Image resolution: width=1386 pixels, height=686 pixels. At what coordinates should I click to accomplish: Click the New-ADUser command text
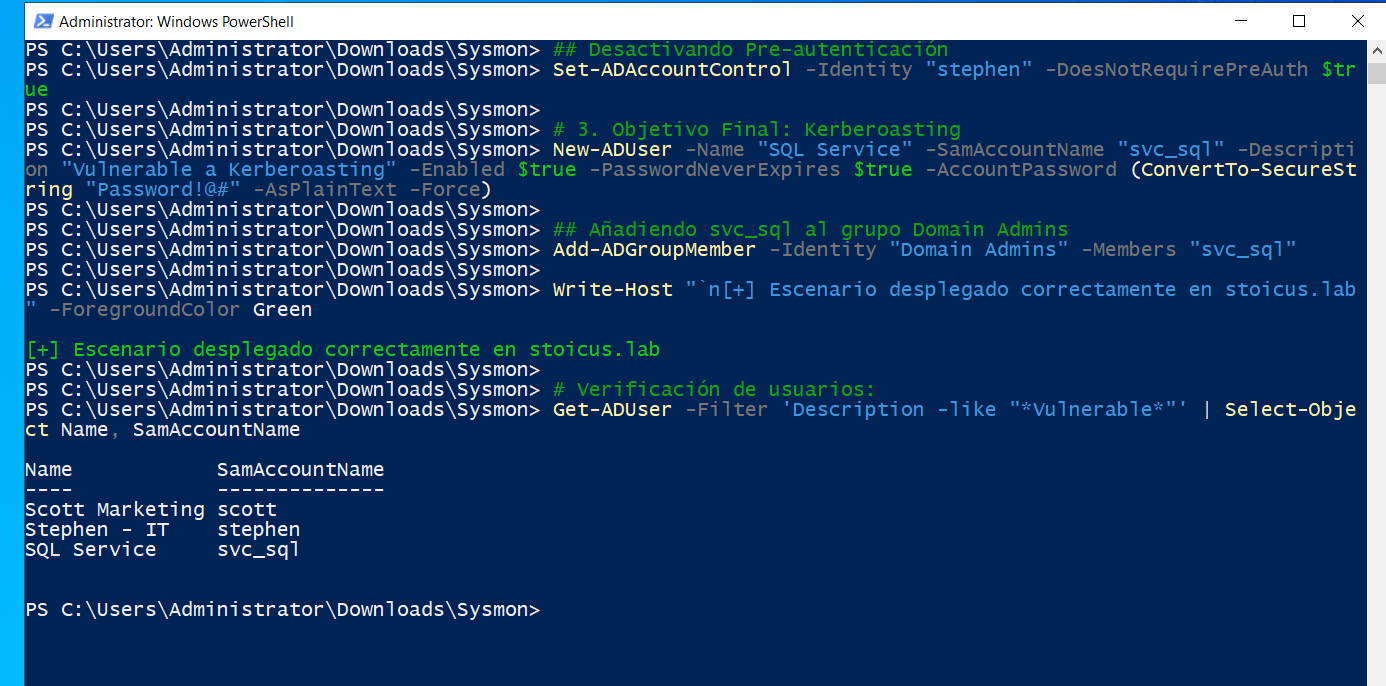tap(612, 150)
